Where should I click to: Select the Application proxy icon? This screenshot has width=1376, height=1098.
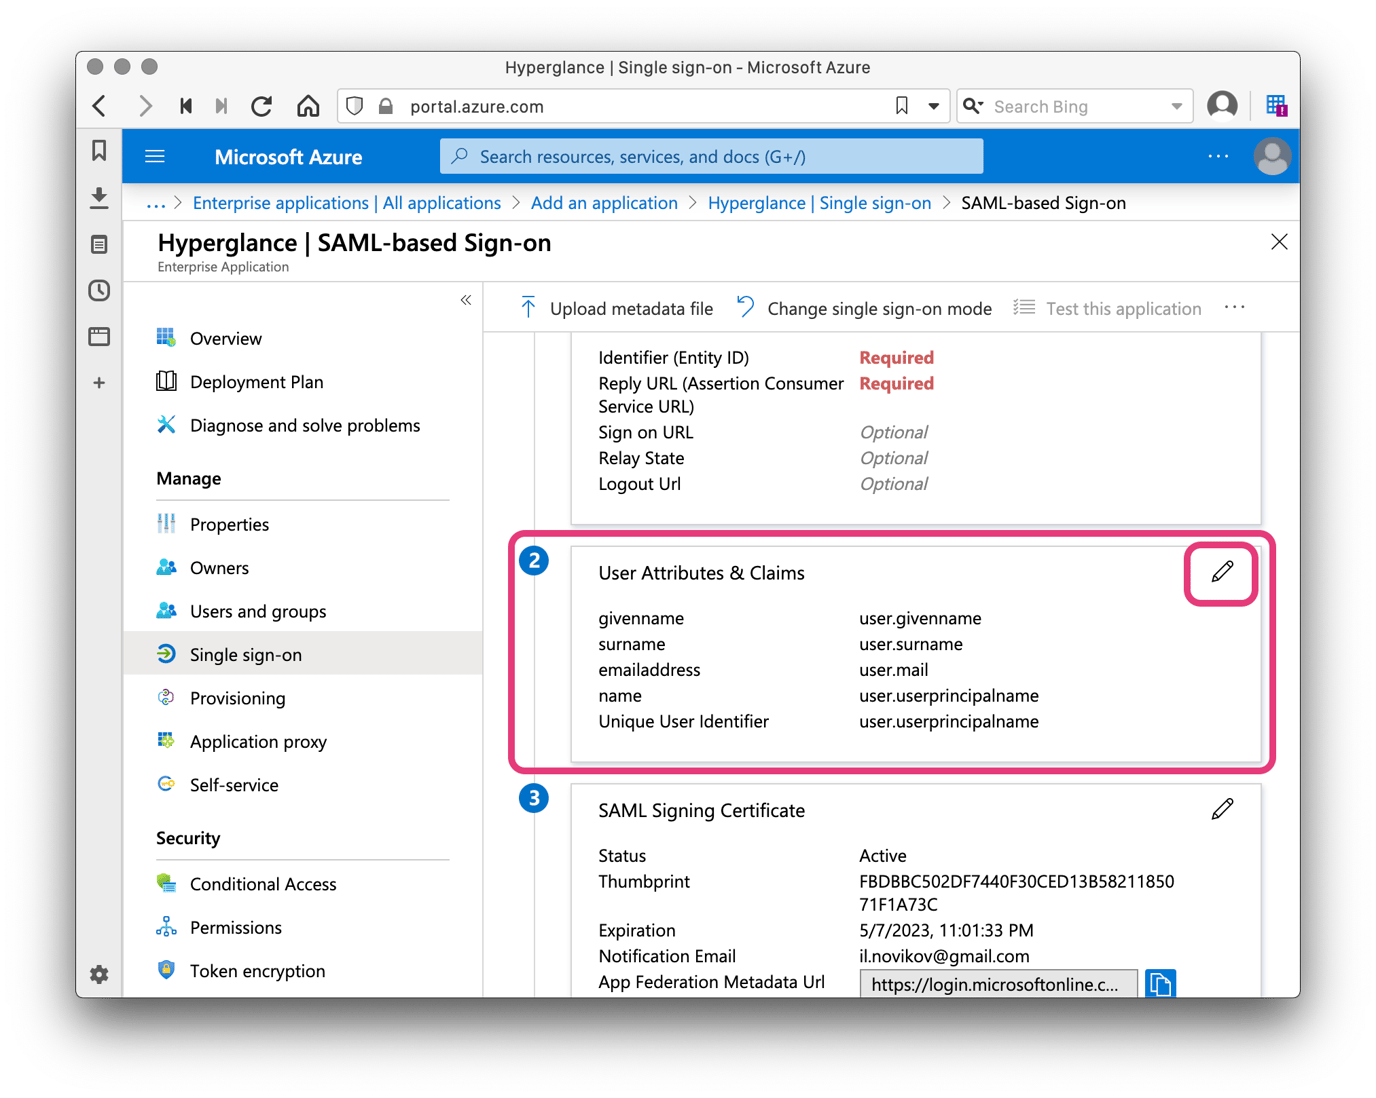[x=166, y=741]
